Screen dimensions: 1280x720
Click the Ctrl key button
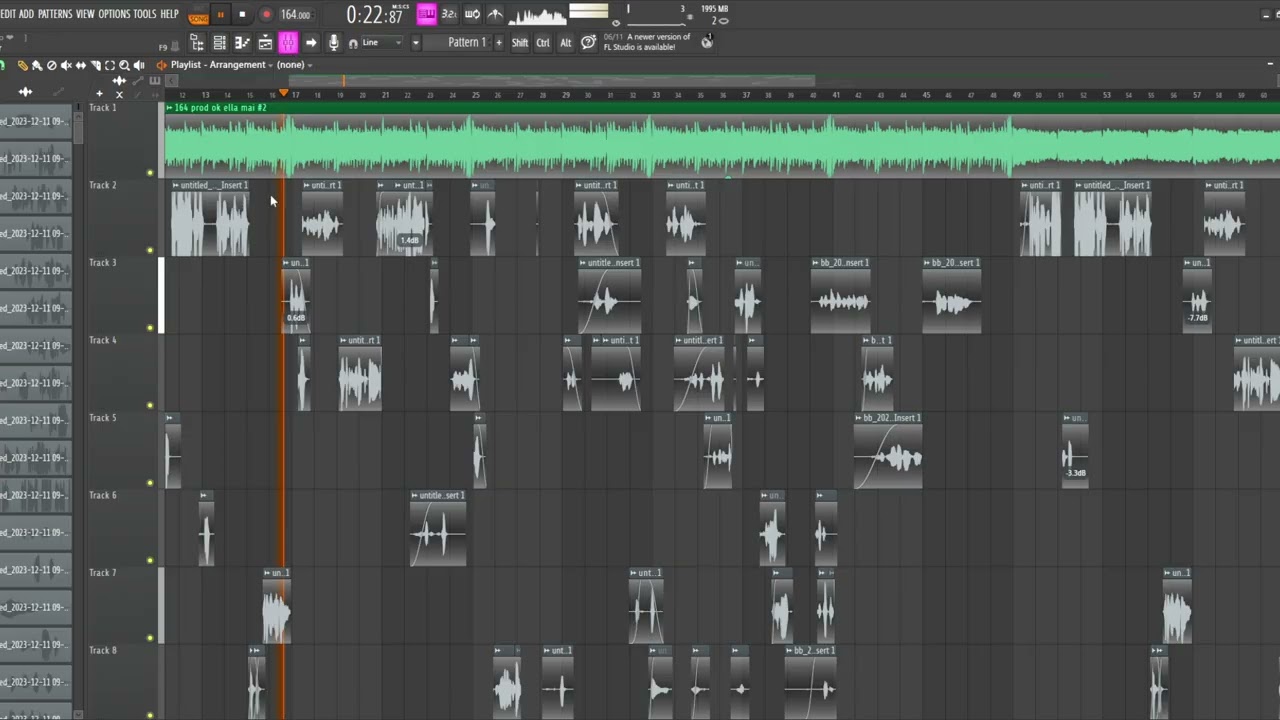tap(543, 43)
